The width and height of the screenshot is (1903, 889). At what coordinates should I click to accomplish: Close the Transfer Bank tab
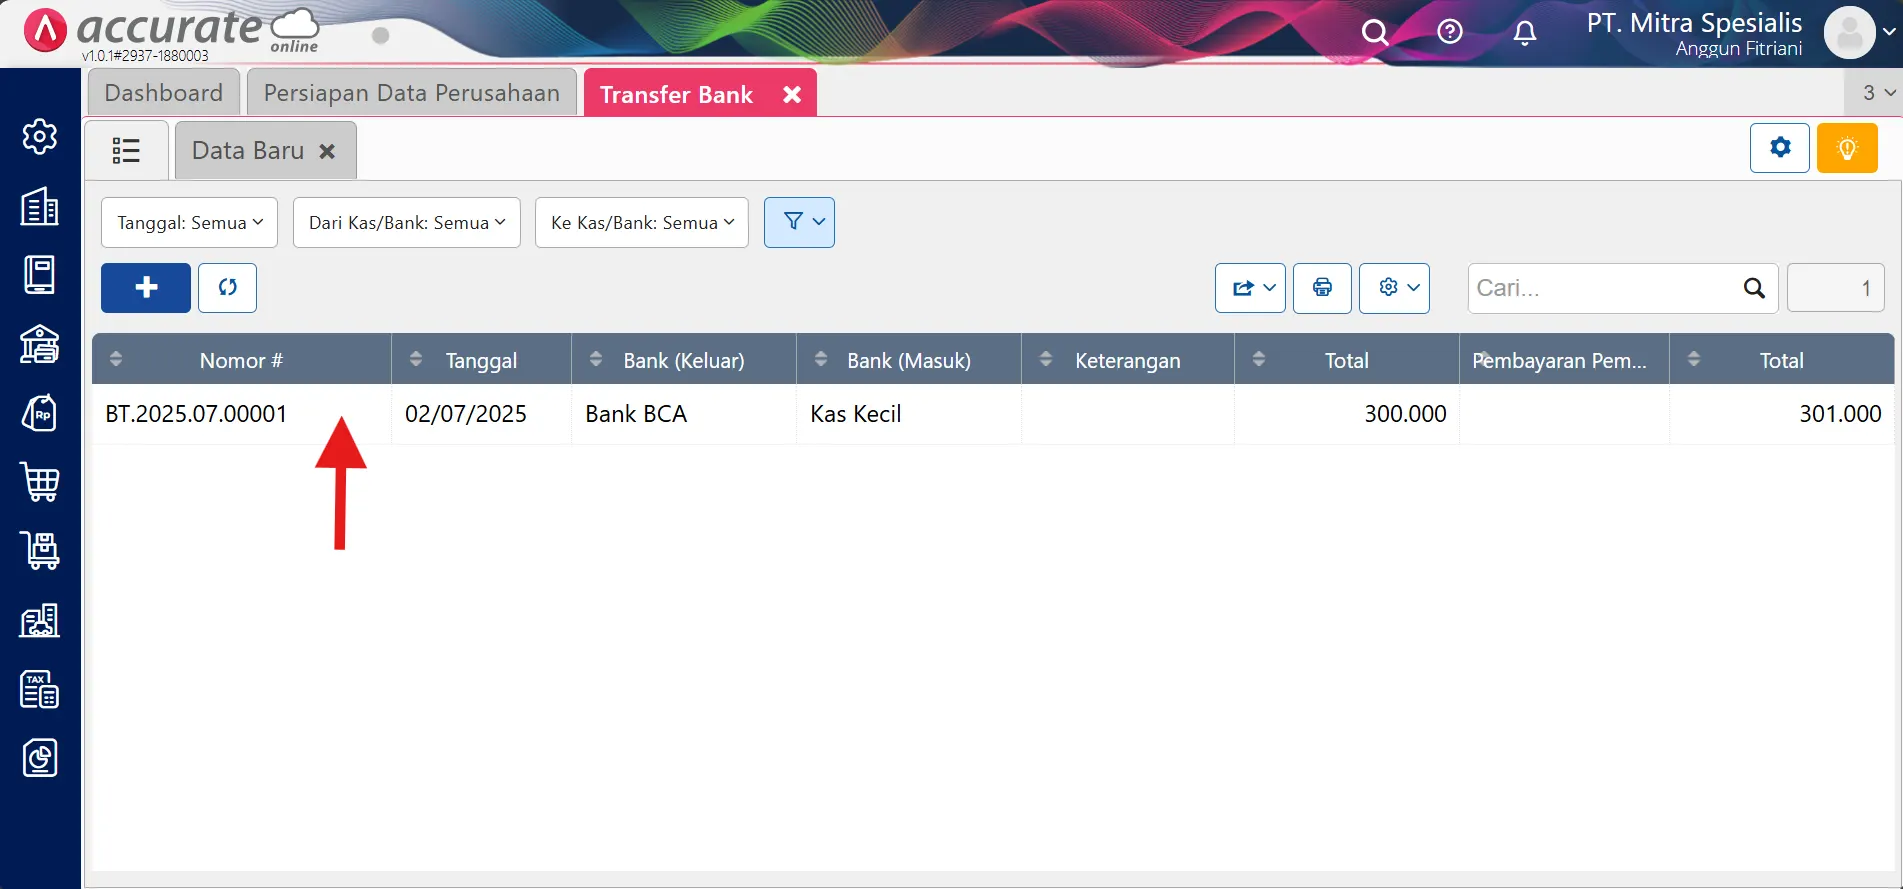(792, 94)
